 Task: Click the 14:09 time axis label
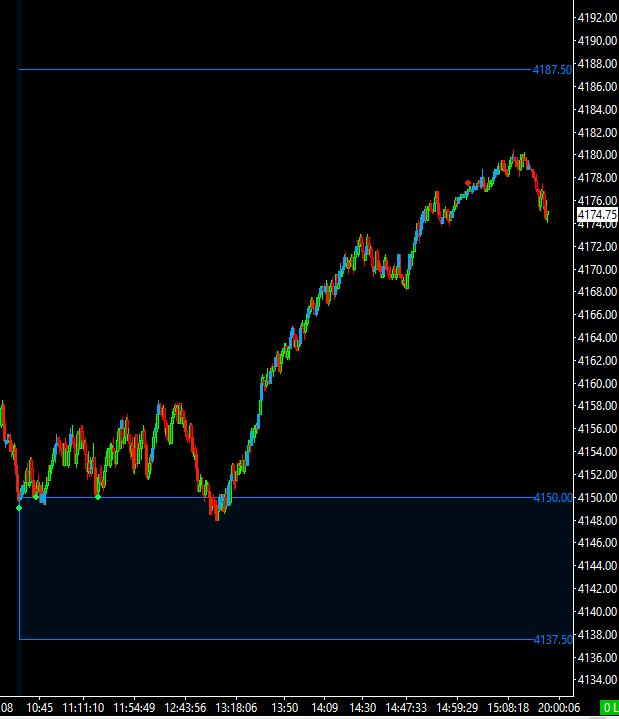324,708
